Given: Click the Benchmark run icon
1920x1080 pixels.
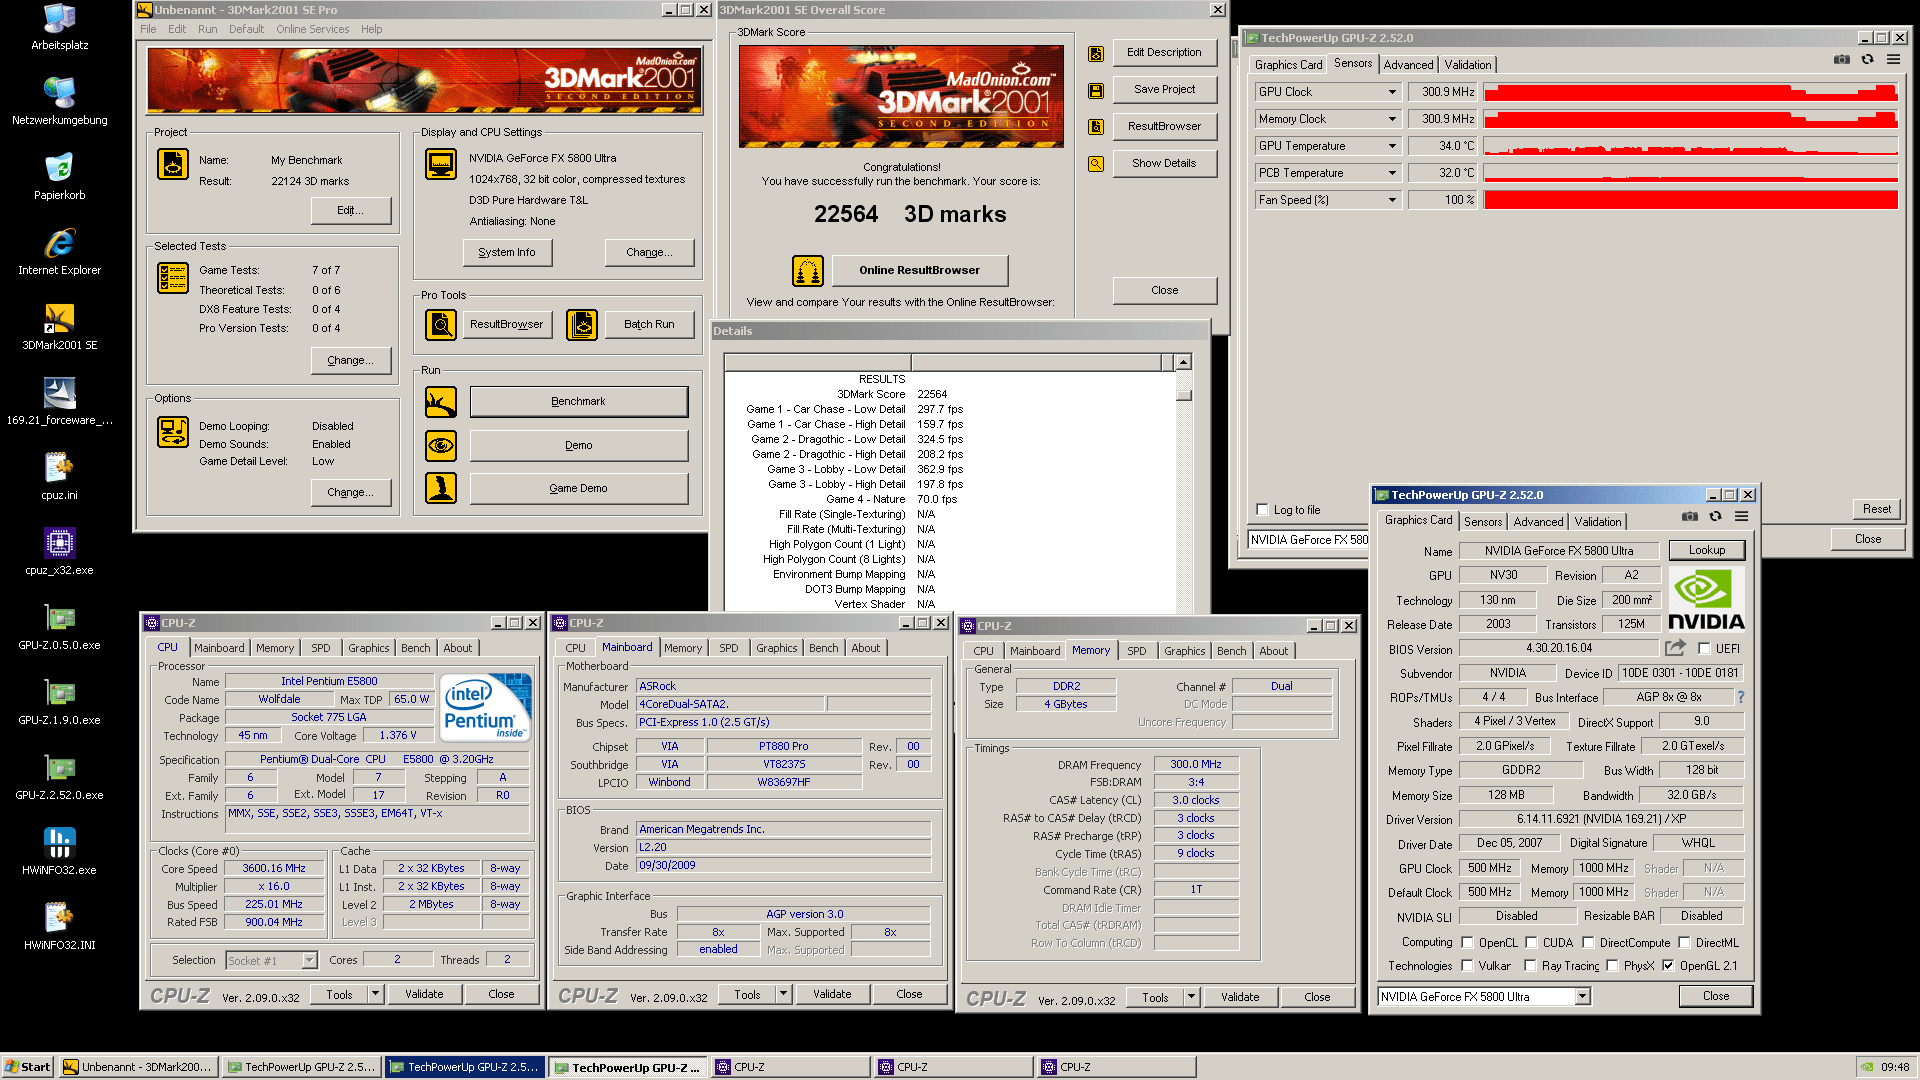Looking at the screenshot, I should [441, 401].
